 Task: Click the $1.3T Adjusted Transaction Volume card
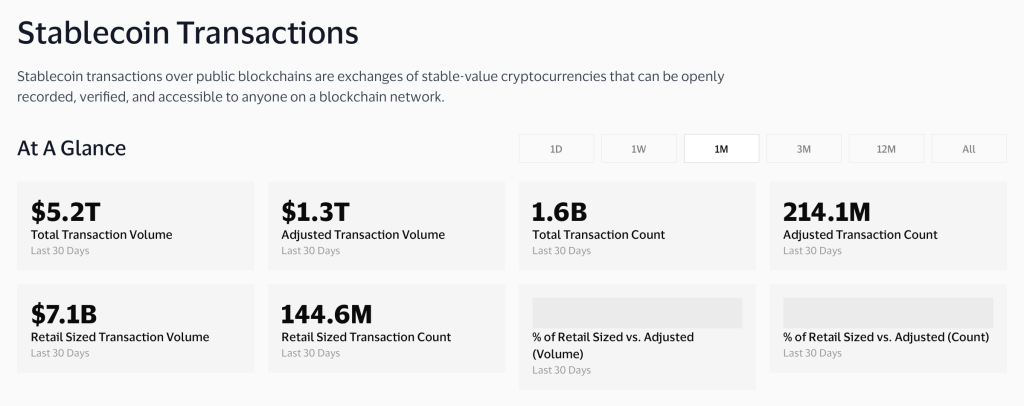pyautogui.click(x=386, y=226)
